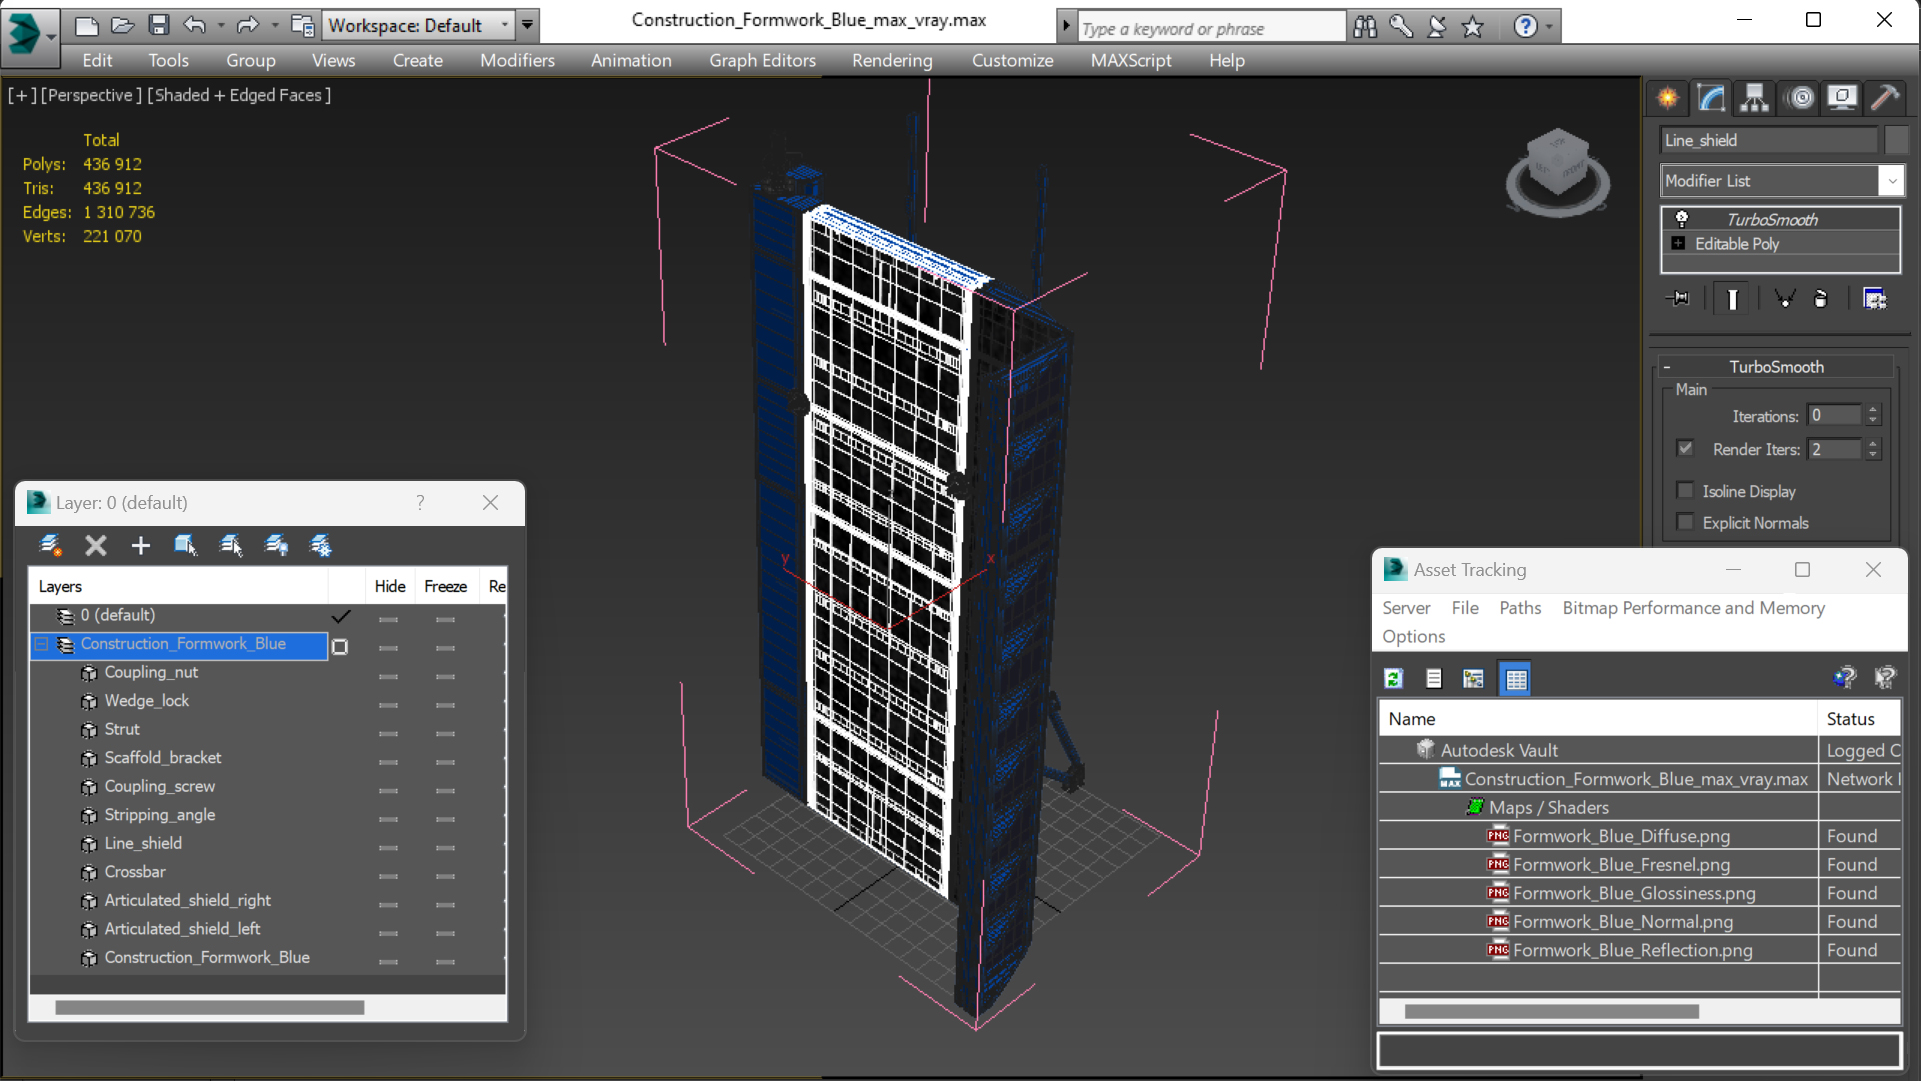Make 0 (default) layer current via checkmark
The image size is (1921, 1081).
(340, 616)
